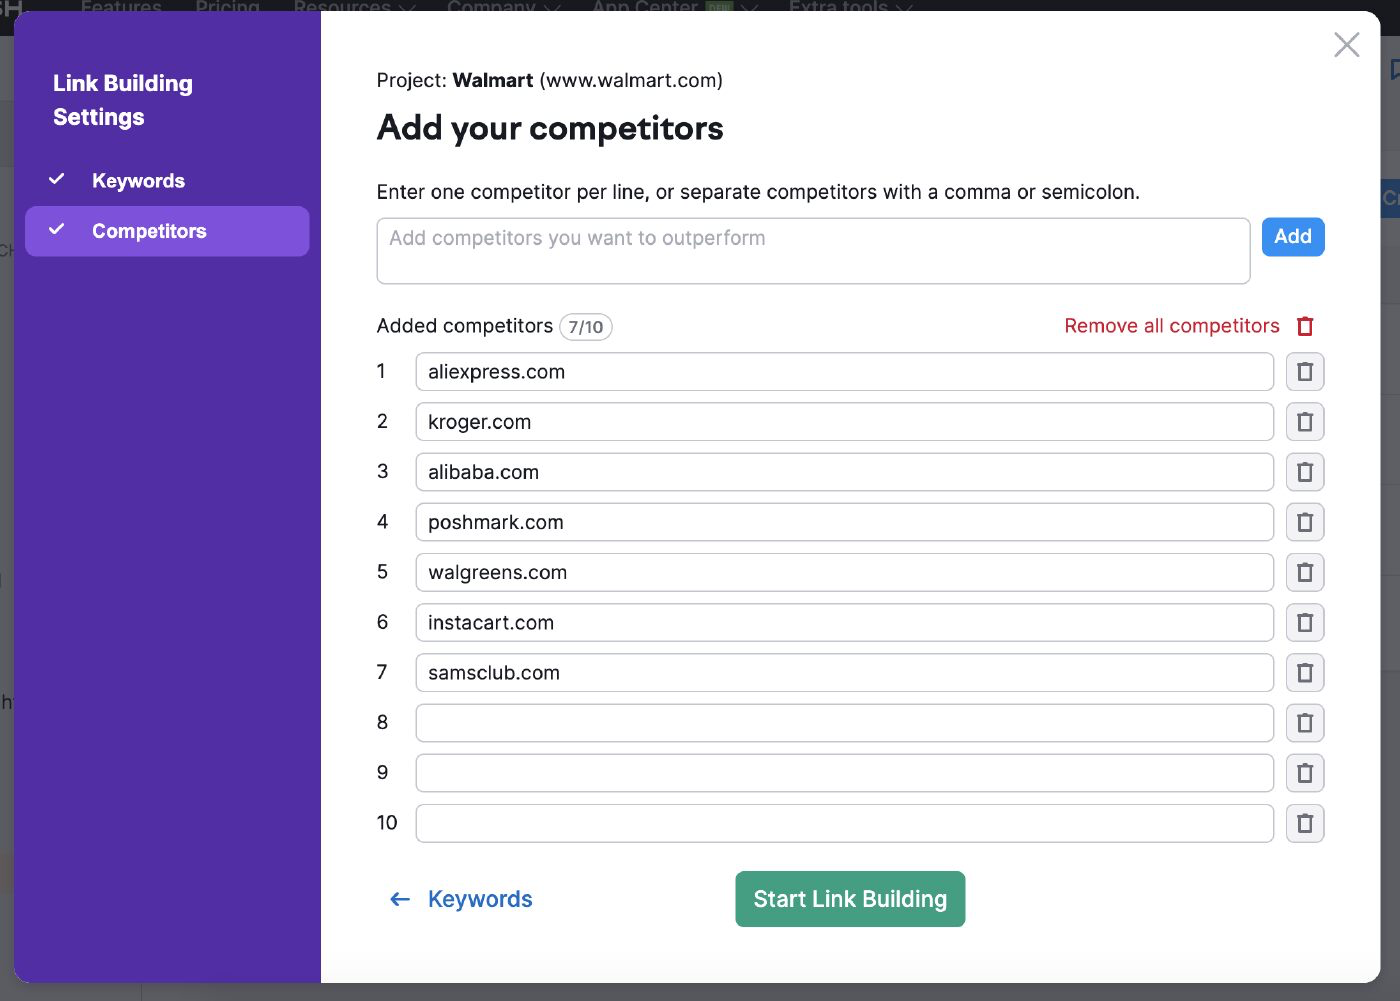Click the Add button
Viewport: 1400px width, 1001px height.
1292,237
